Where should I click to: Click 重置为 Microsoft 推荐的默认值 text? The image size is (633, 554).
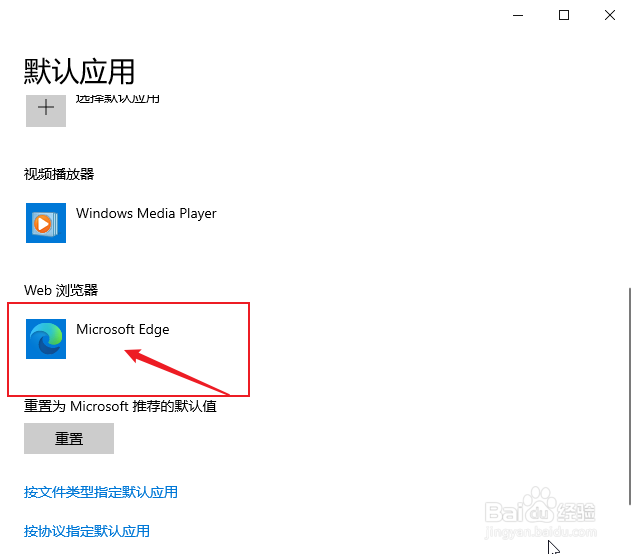[120, 406]
